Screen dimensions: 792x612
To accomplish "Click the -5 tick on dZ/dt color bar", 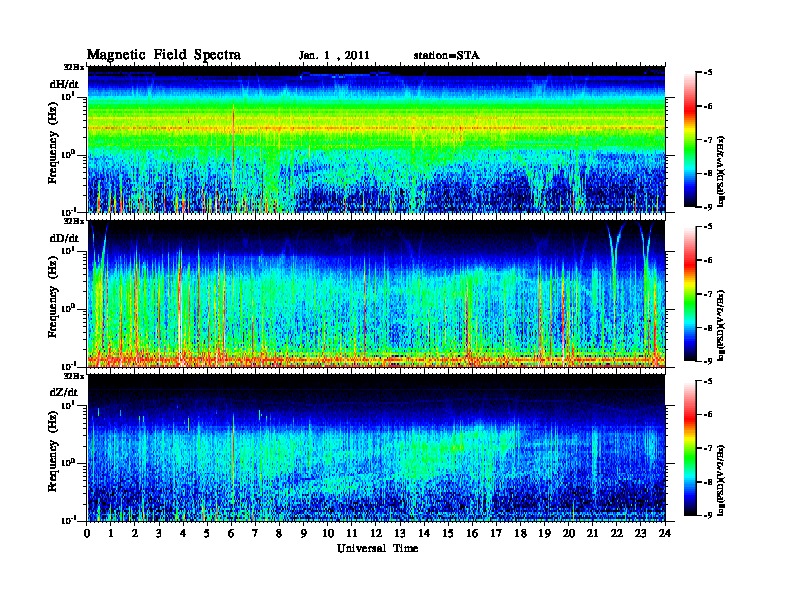I will click(x=708, y=381).
